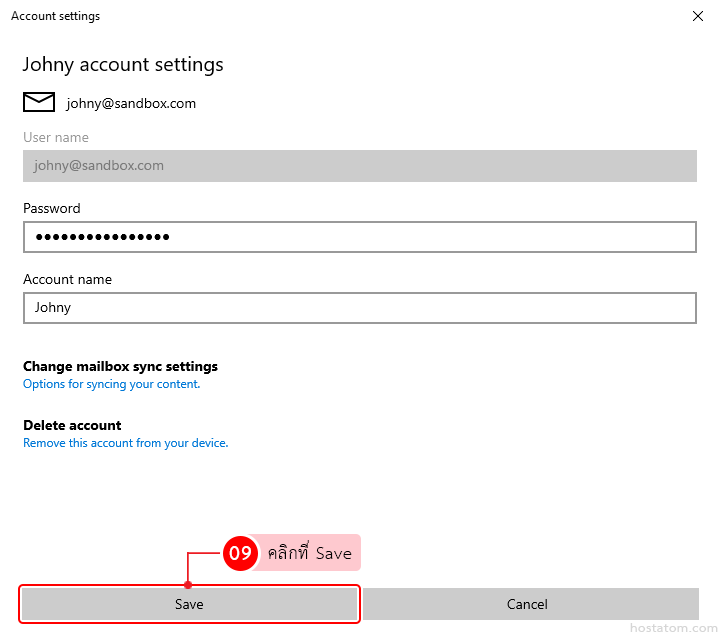The width and height of the screenshot is (720, 635).
Task: Click the Change mailbox sync settings heading
Action: [120, 366]
